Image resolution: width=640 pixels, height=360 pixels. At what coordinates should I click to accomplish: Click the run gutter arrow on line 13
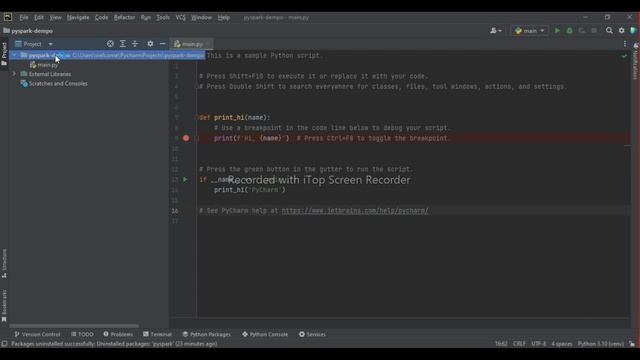(x=185, y=179)
